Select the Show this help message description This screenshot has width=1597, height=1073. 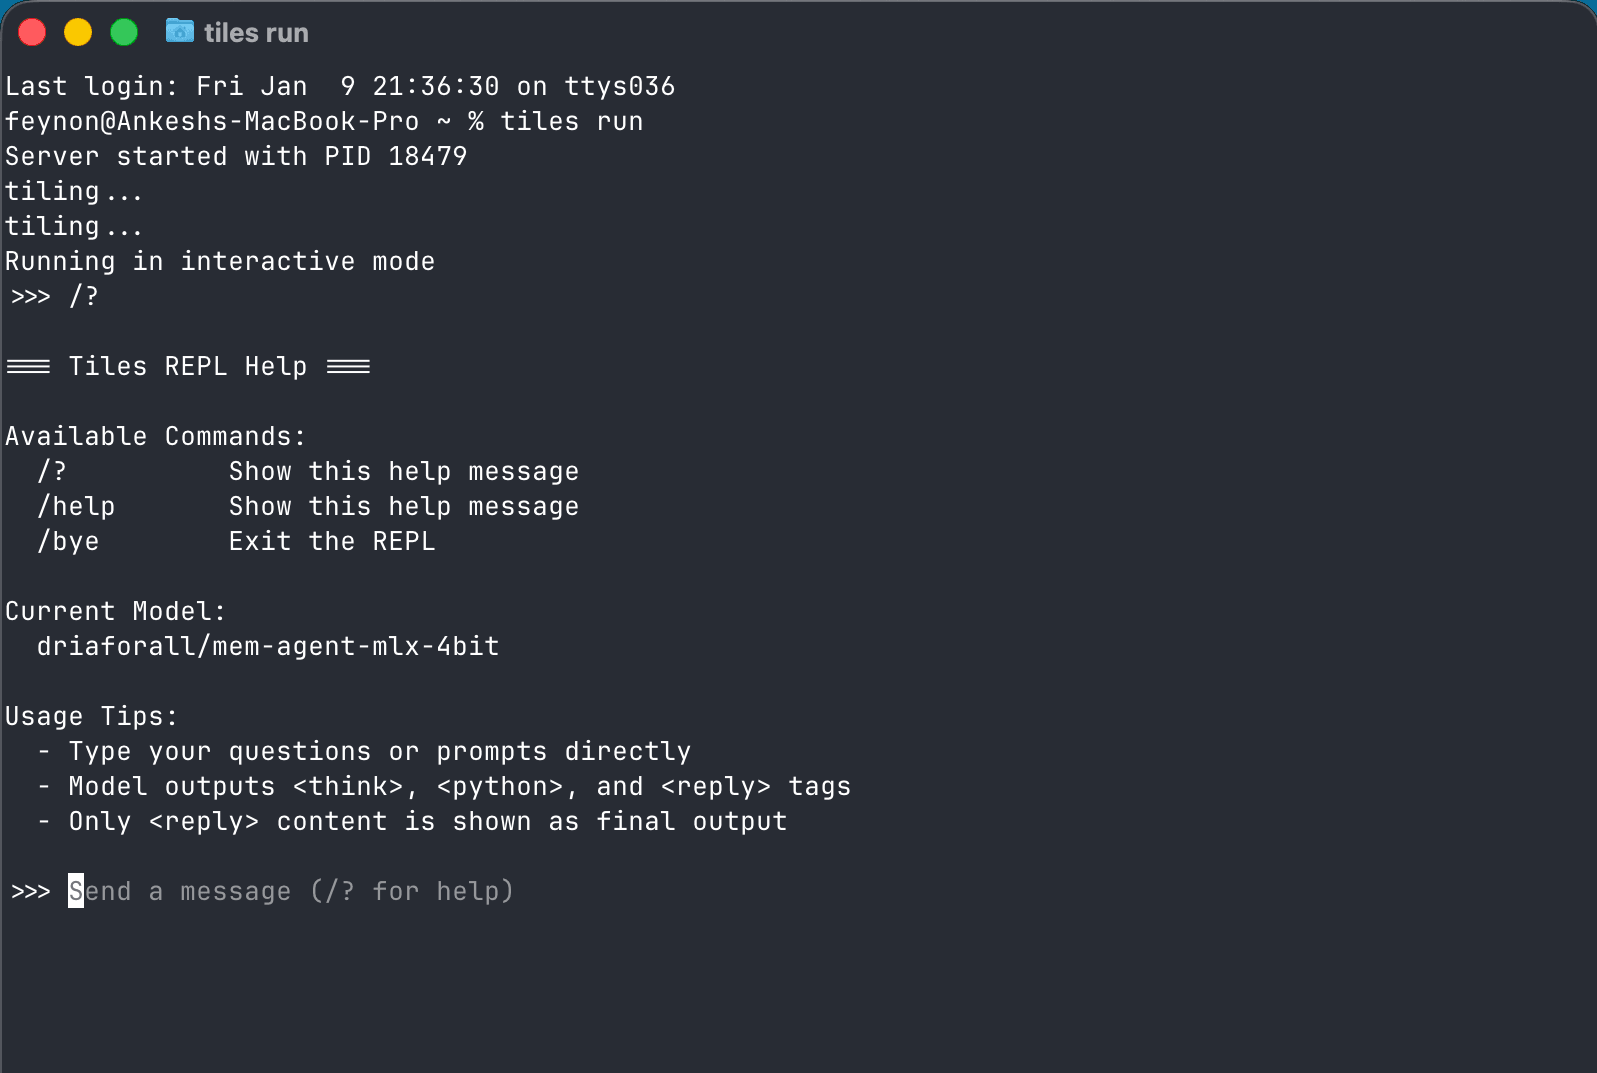pyautogui.click(x=403, y=471)
